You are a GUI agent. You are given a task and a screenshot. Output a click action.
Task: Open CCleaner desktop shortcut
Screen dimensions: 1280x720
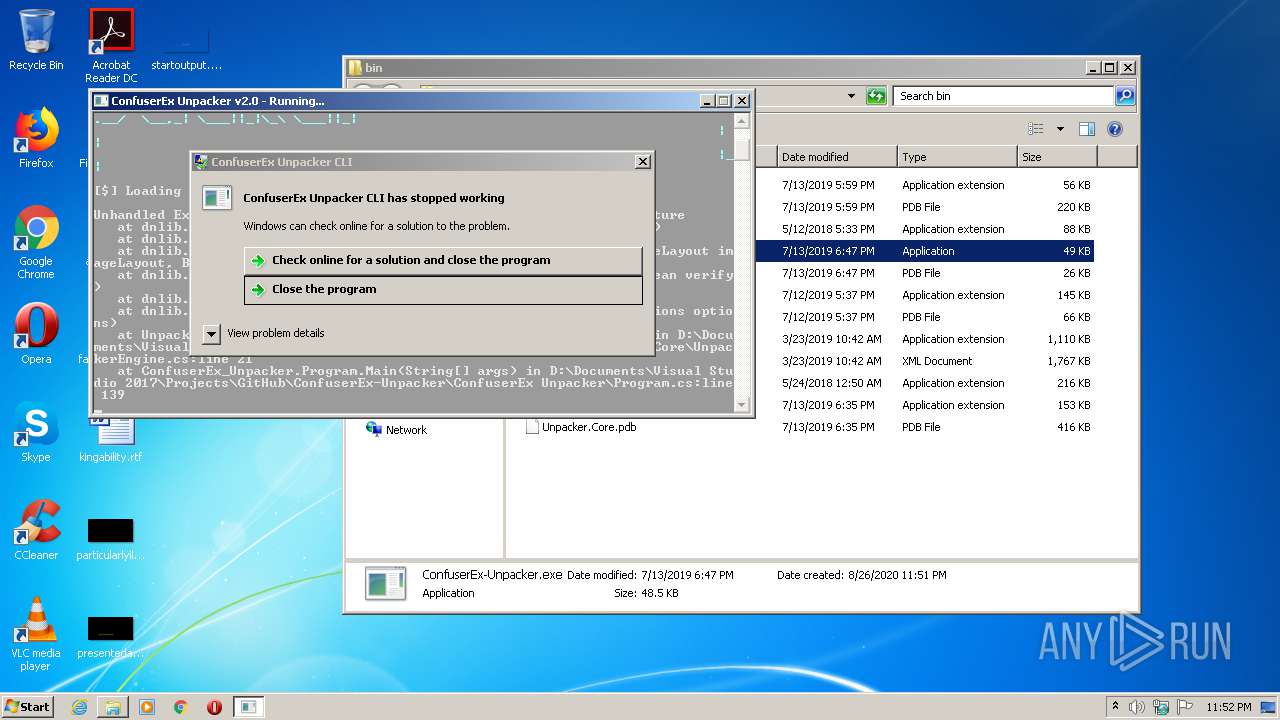pyautogui.click(x=36, y=530)
